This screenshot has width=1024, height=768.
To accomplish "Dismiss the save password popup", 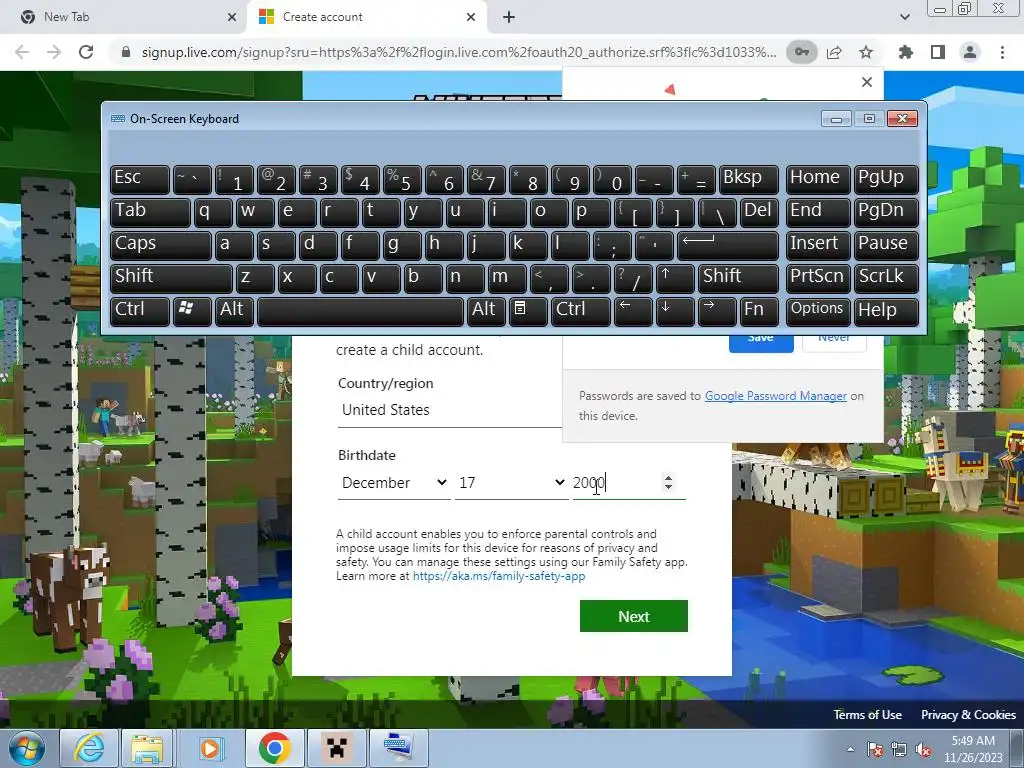I will (867, 82).
